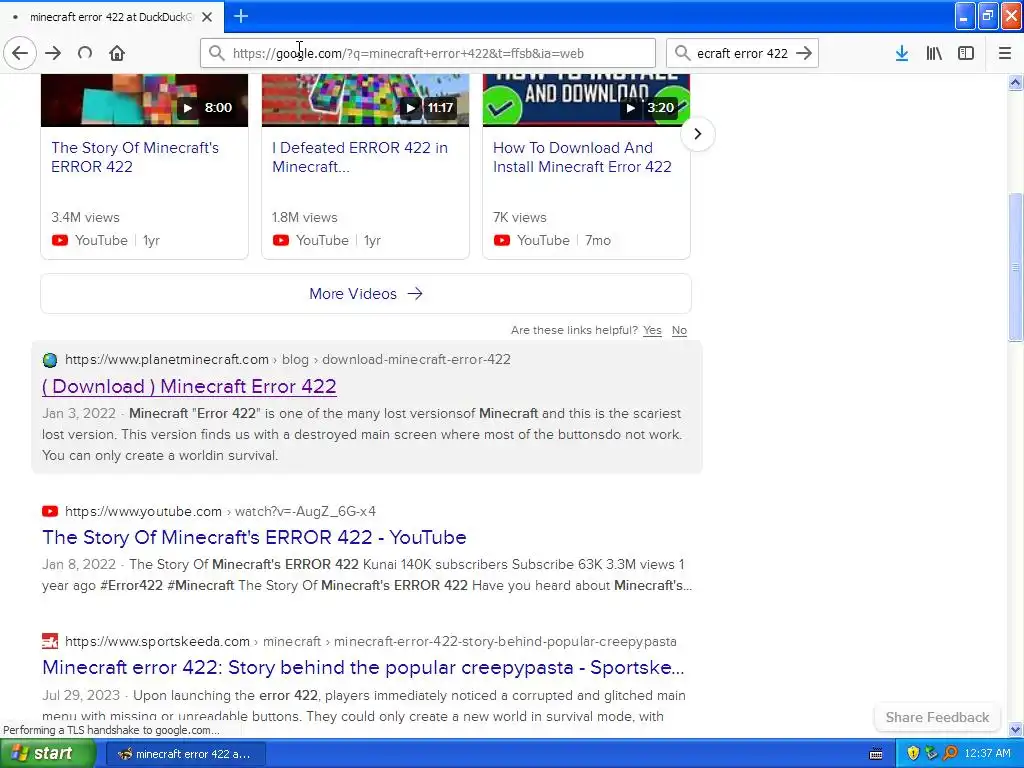The height and width of the screenshot is (768, 1024).
Task: Open sportskeeda.com result URL breadcrumb
Action: tap(370, 641)
